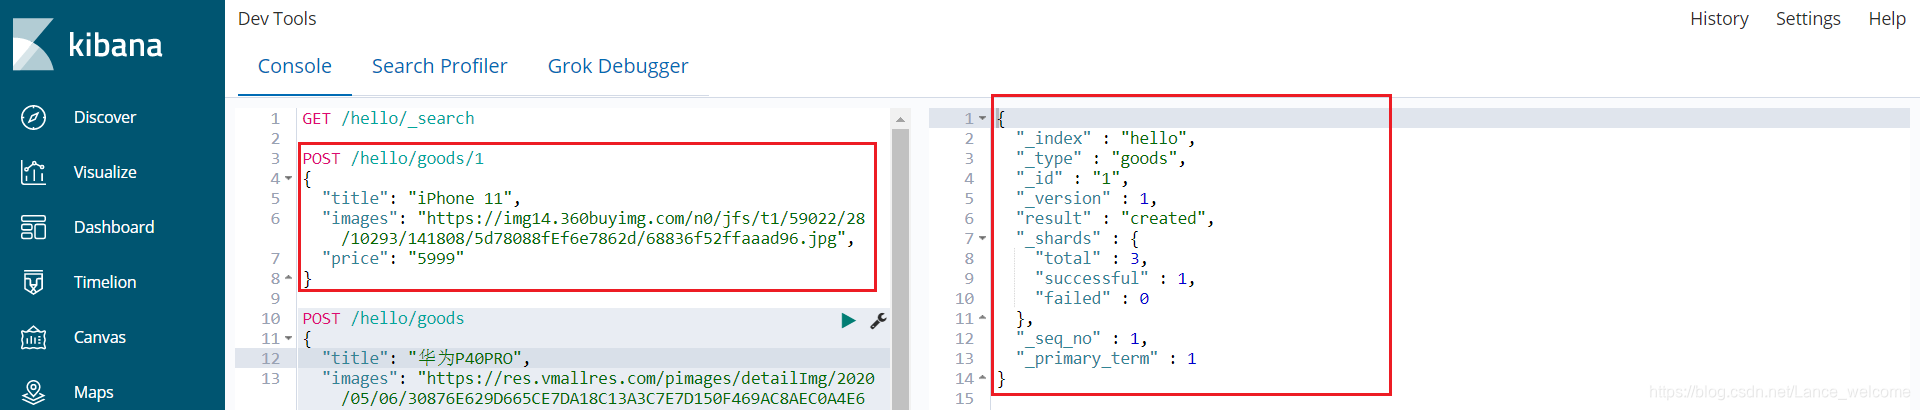Collapse response root at line 1
This screenshot has height=410, width=1920.
(982, 118)
